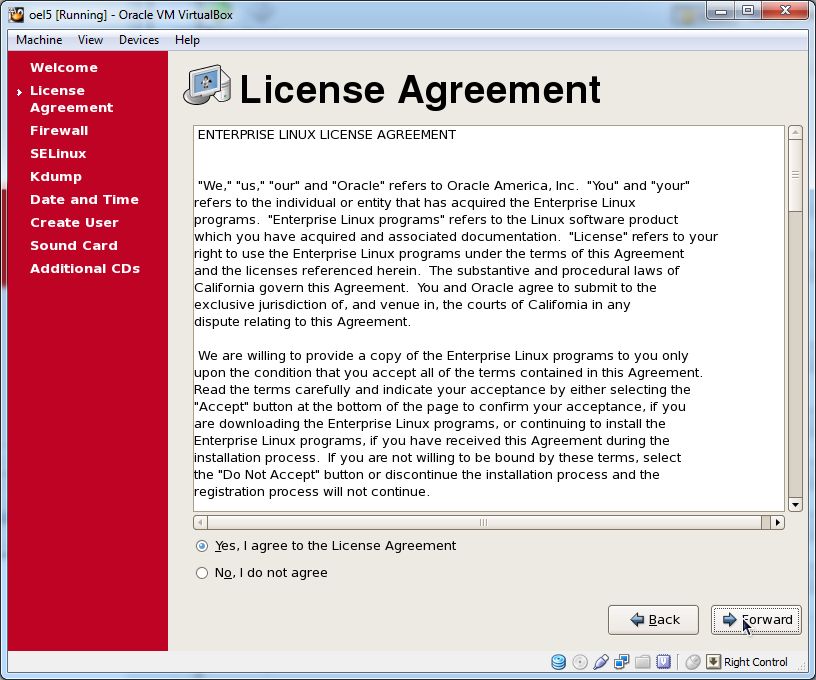This screenshot has height=680, width=816.
Task: Close the VirtualBox window
Action: coord(785,11)
